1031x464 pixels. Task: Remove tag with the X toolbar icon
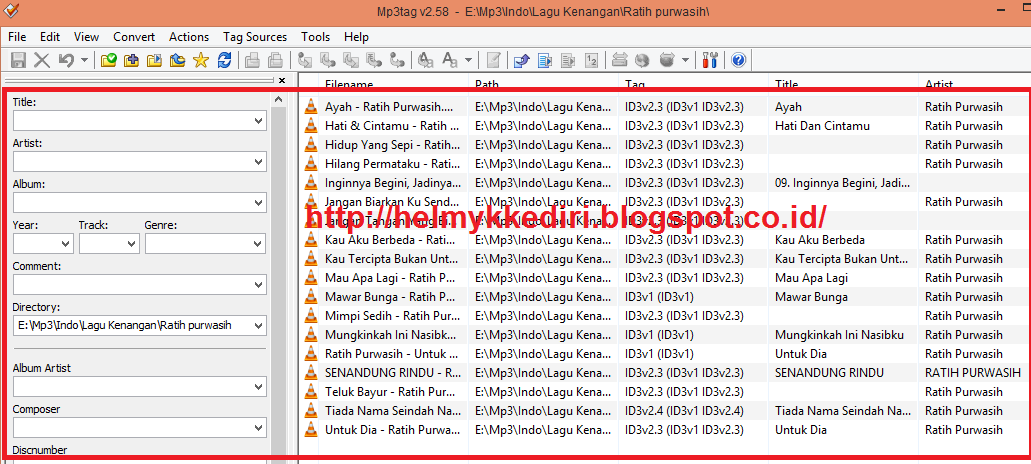pos(42,60)
